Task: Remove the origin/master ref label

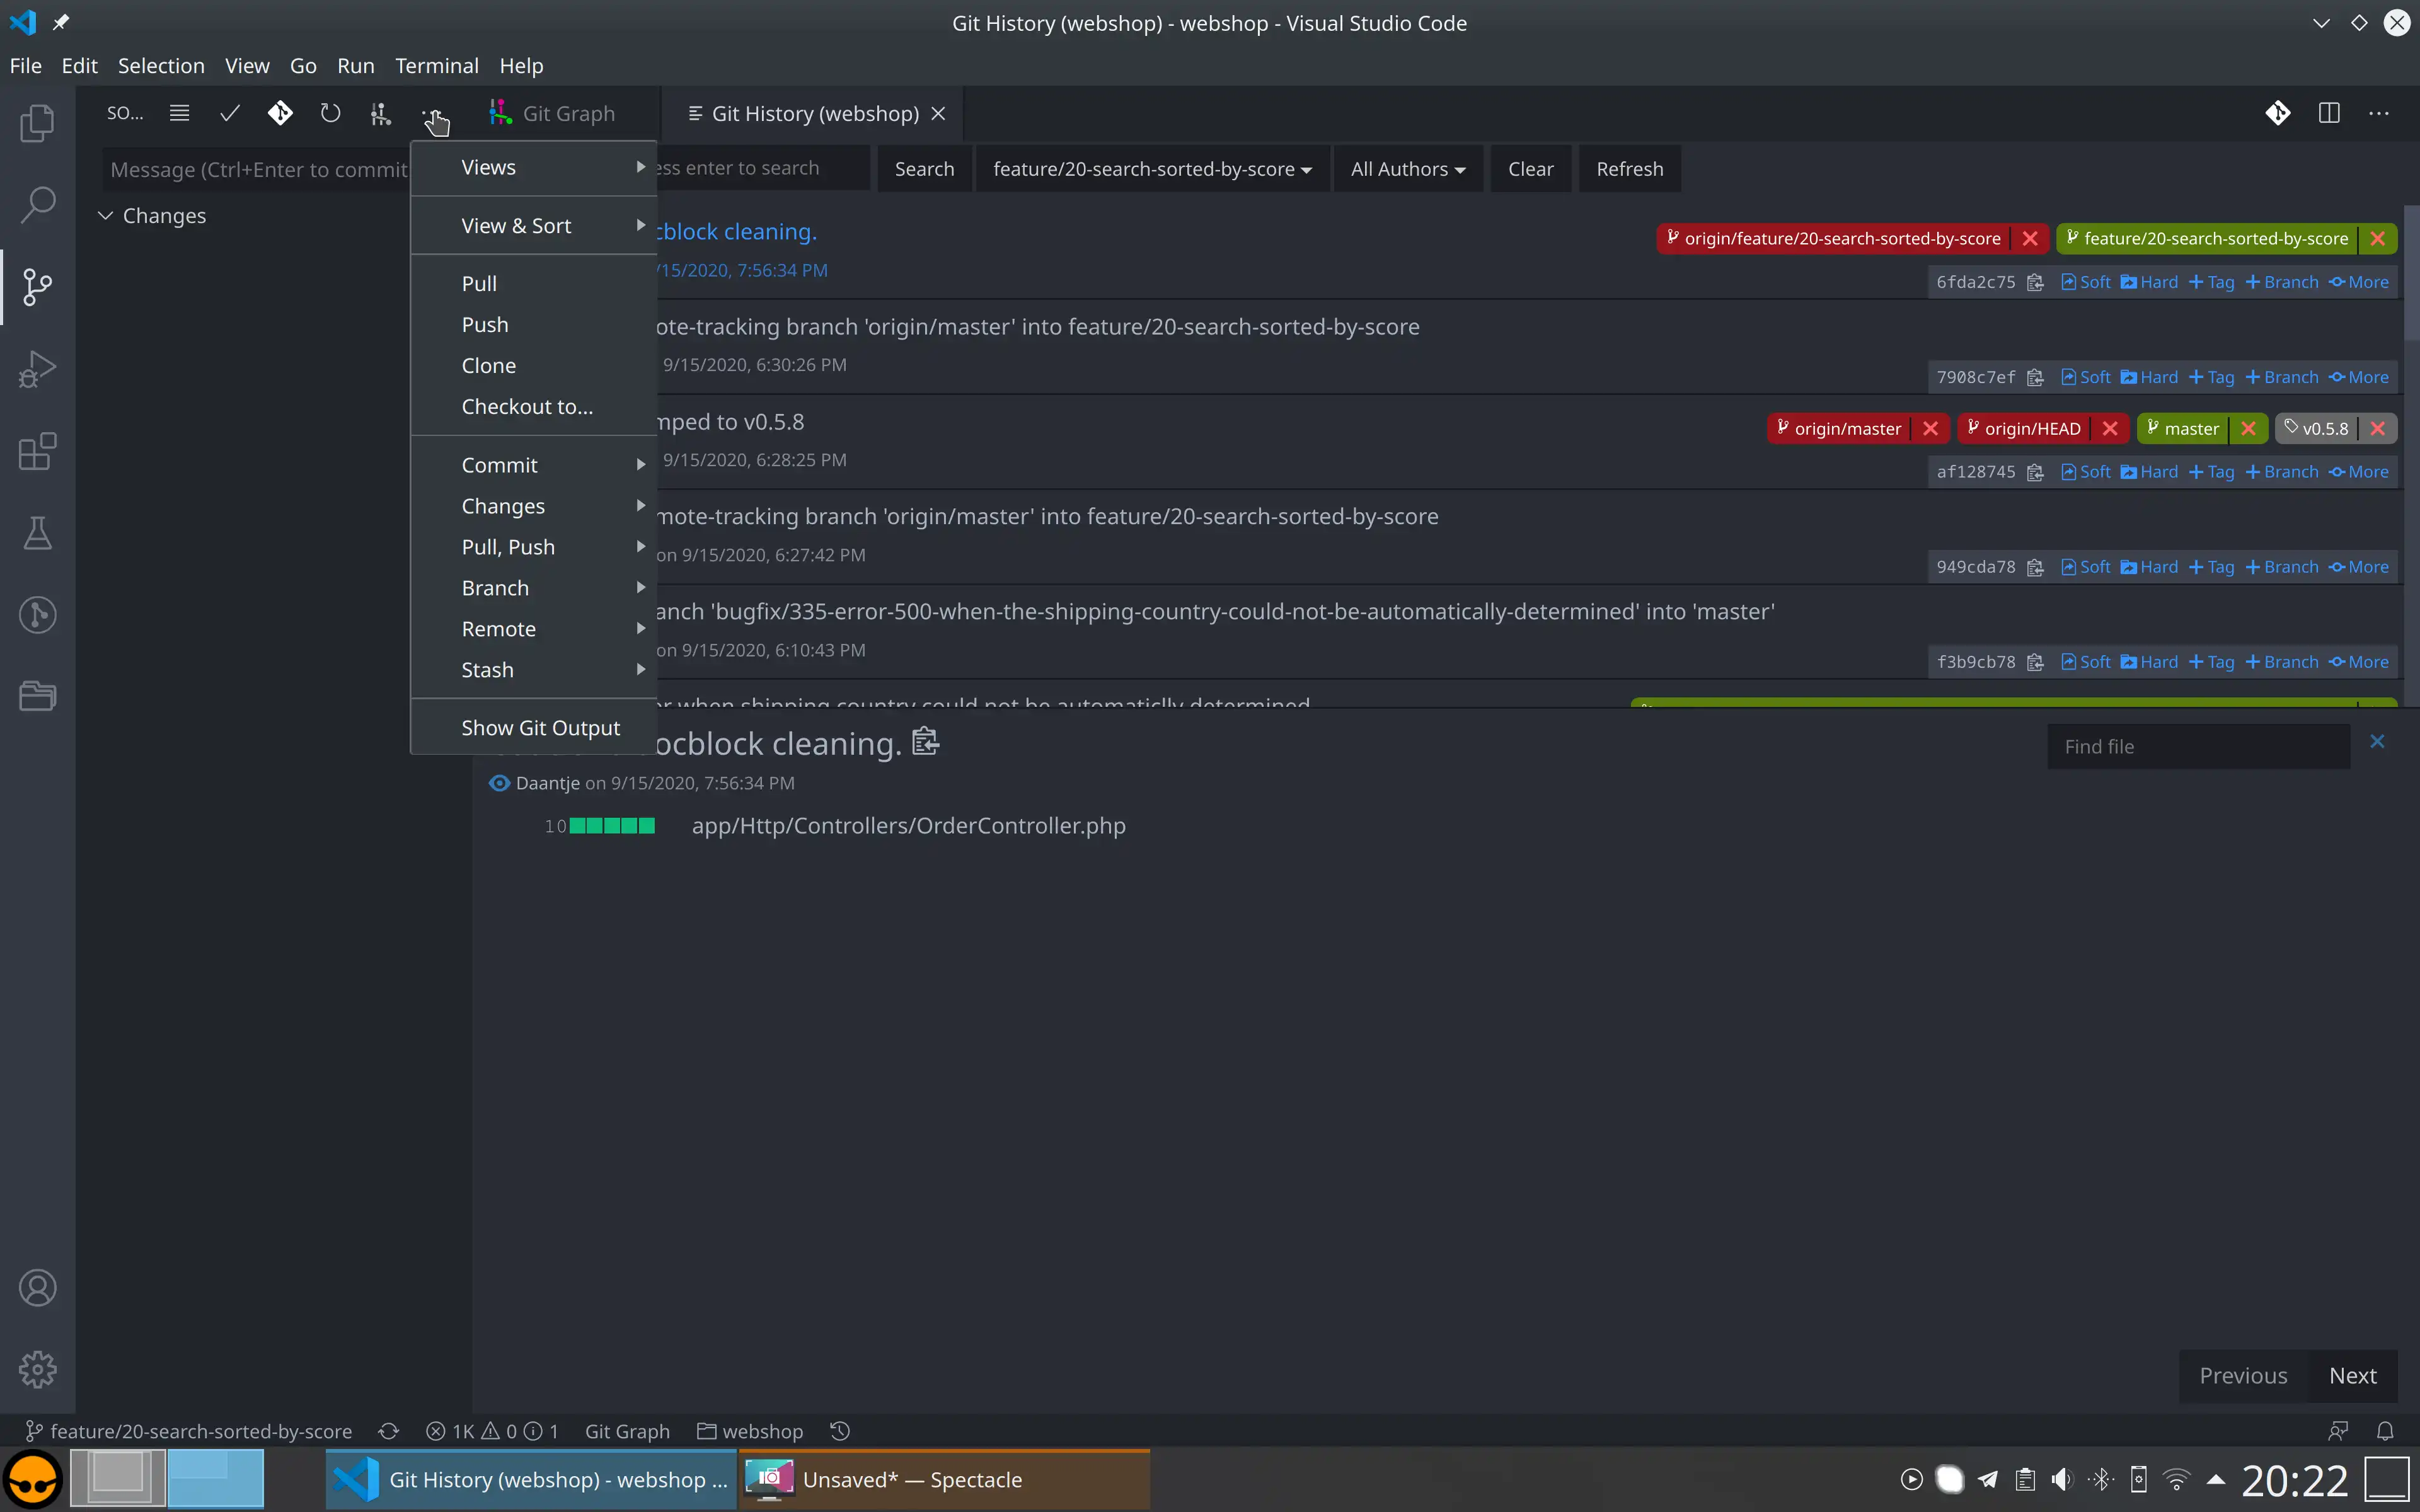Action: click(1930, 428)
